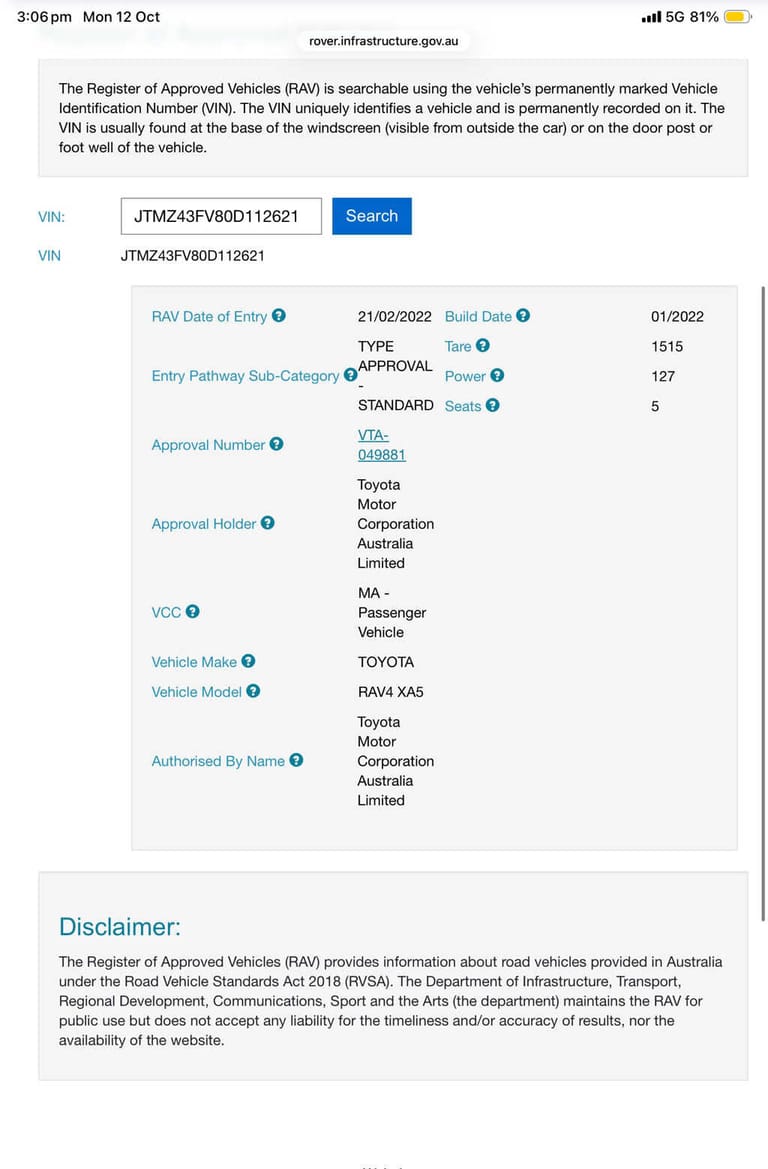The height and width of the screenshot is (1169, 768).
Task: Click the Vehicle Make help icon
Action: 248,661
